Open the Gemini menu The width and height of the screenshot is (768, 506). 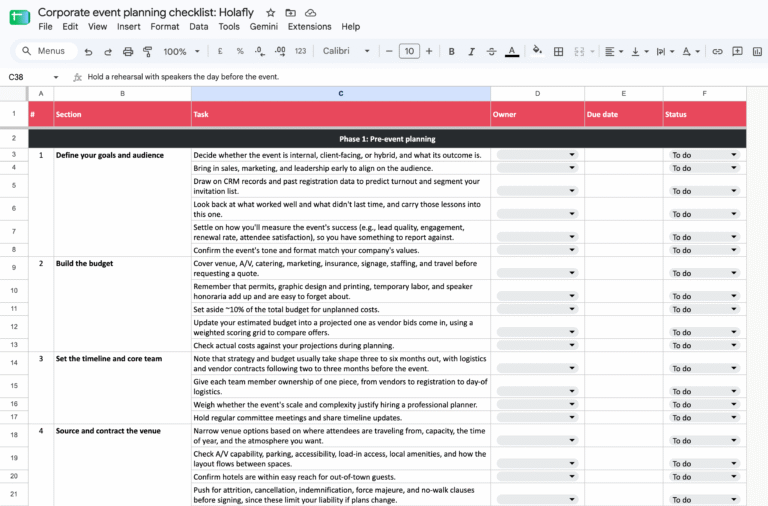point(264,26)
